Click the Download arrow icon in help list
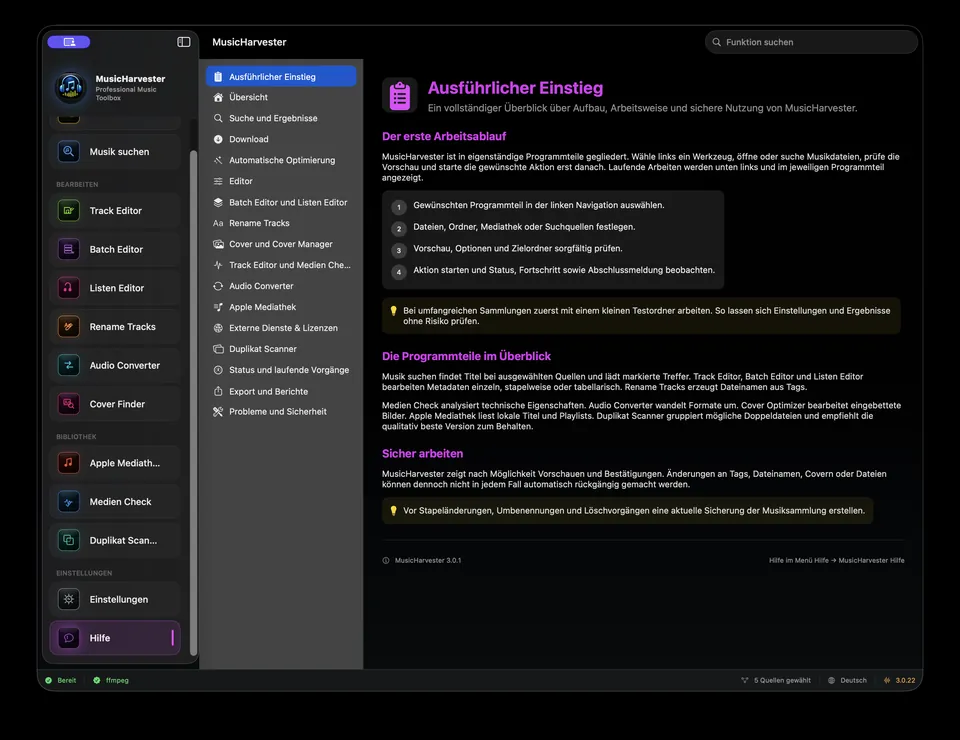 click(x=218, y=139)
